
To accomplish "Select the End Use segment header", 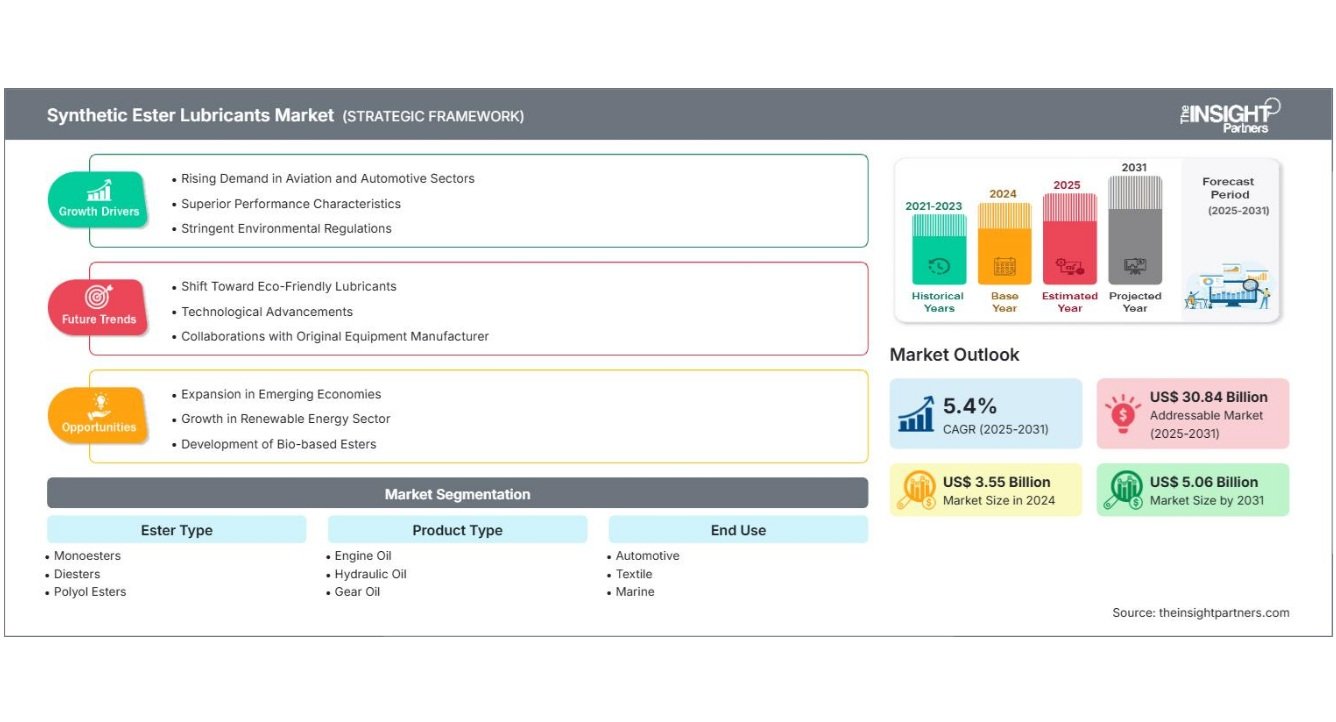I will 738,530.
